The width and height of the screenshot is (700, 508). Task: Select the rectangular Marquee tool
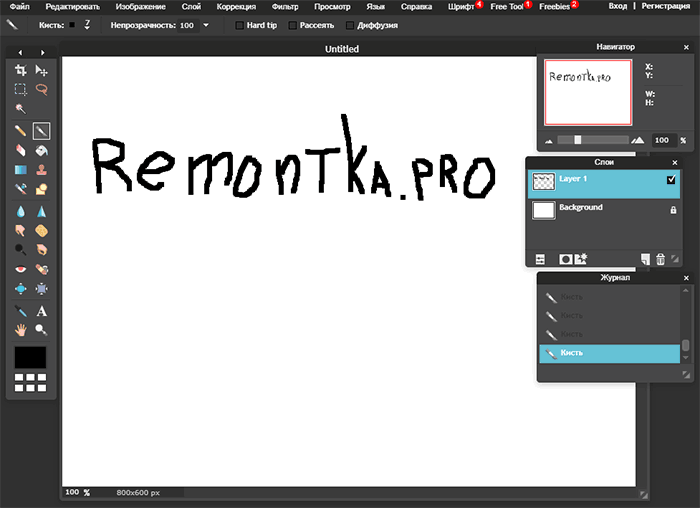21,89
